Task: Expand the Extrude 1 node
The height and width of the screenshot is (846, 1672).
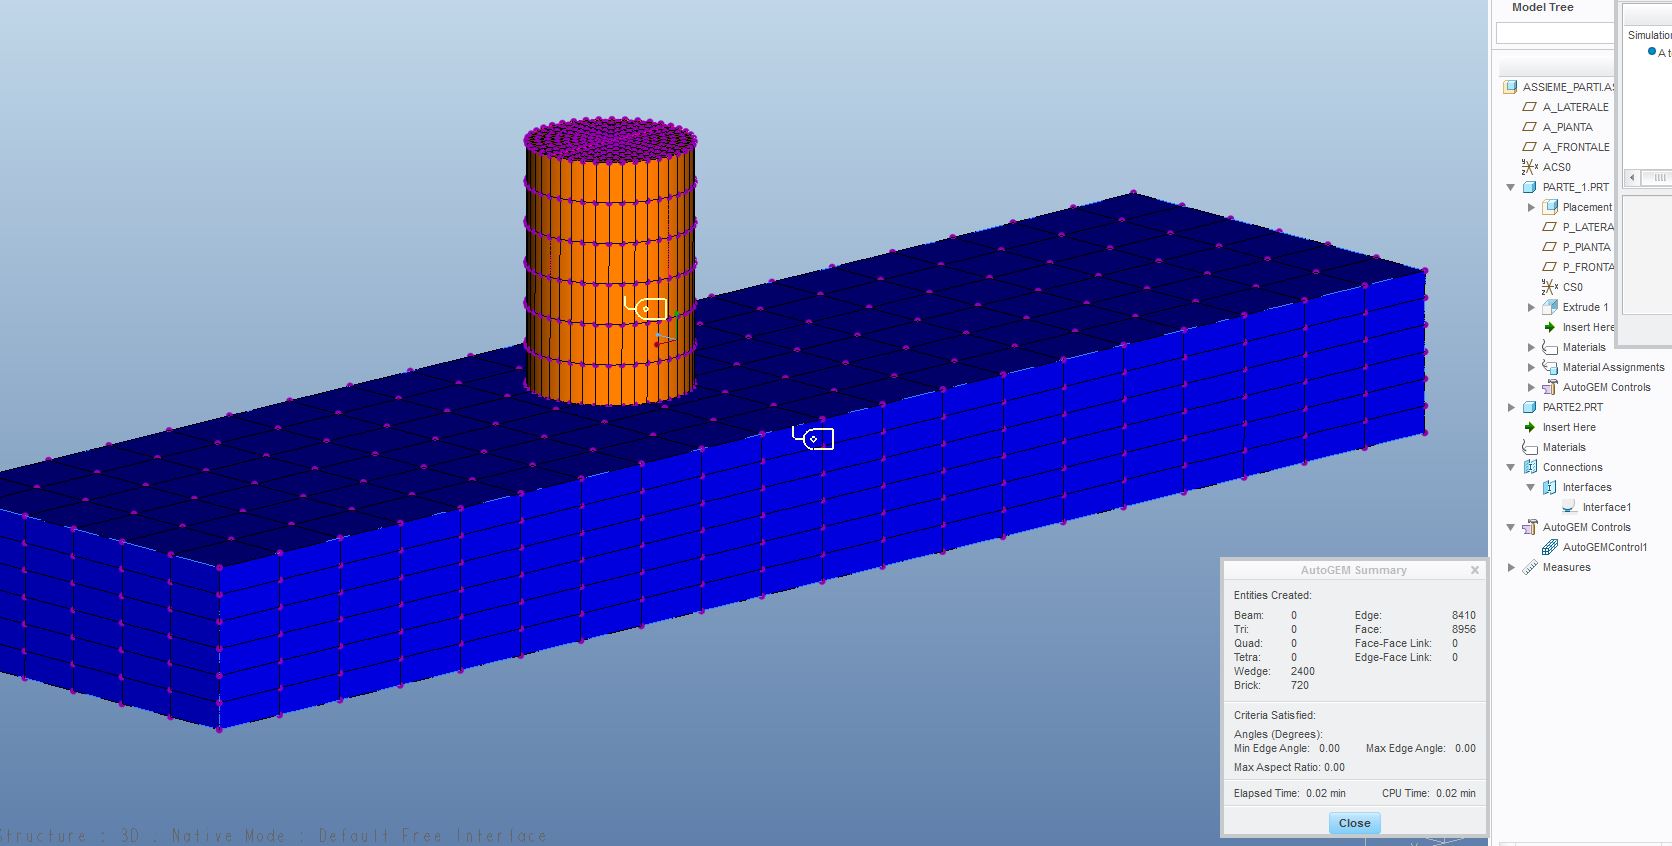Action: pyautogui.click(x=1531, y=307)
